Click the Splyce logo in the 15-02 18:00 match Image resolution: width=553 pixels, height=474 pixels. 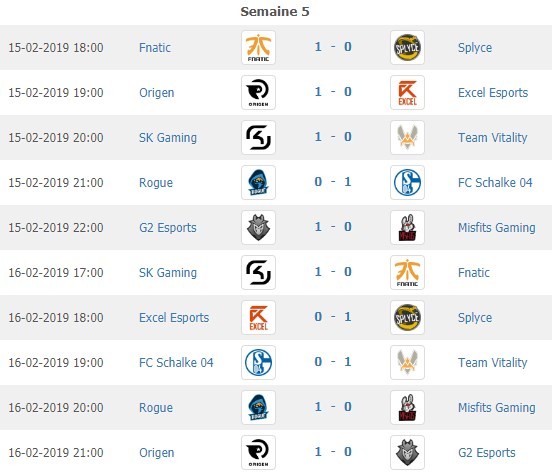click(407, 48)
